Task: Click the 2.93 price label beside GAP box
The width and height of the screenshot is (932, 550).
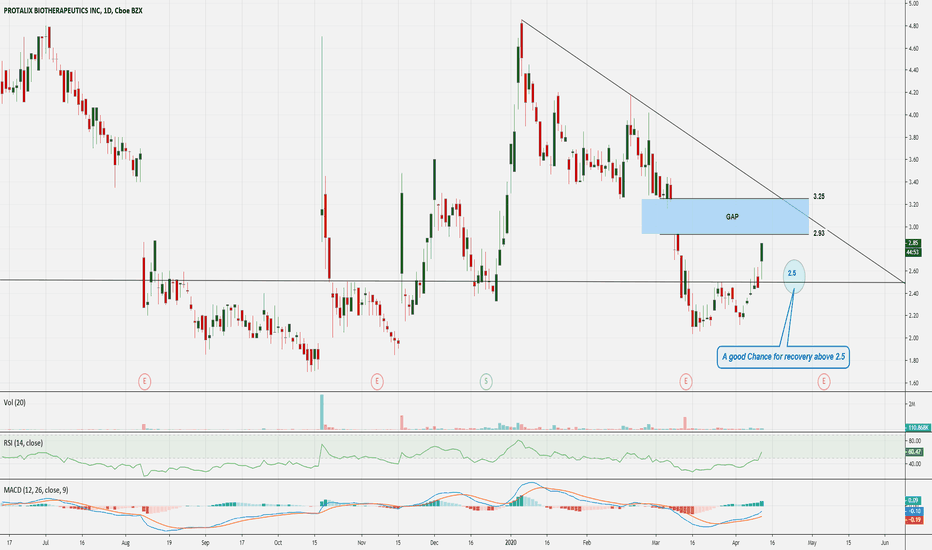Action: [818, 234]
